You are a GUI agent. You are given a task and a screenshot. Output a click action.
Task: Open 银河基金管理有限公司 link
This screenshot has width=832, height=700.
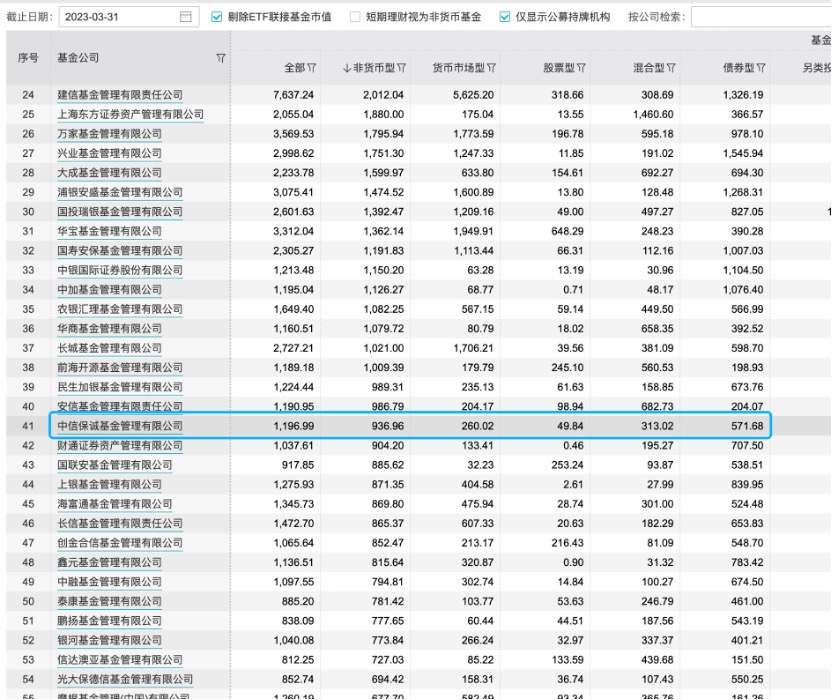coord(109,640)
